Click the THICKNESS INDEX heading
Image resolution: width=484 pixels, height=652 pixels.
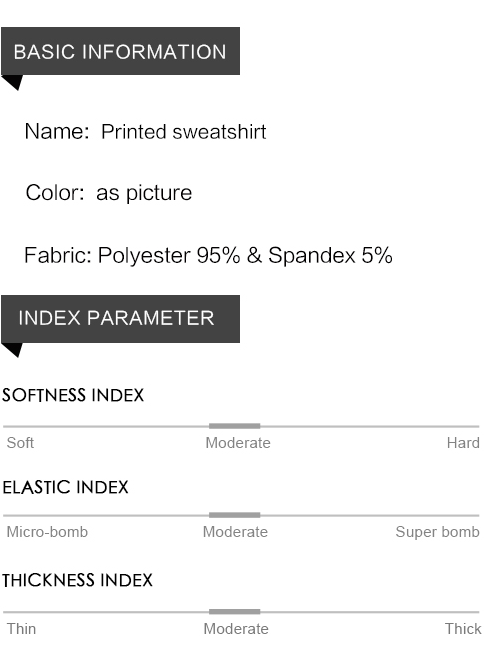point(77,580)
